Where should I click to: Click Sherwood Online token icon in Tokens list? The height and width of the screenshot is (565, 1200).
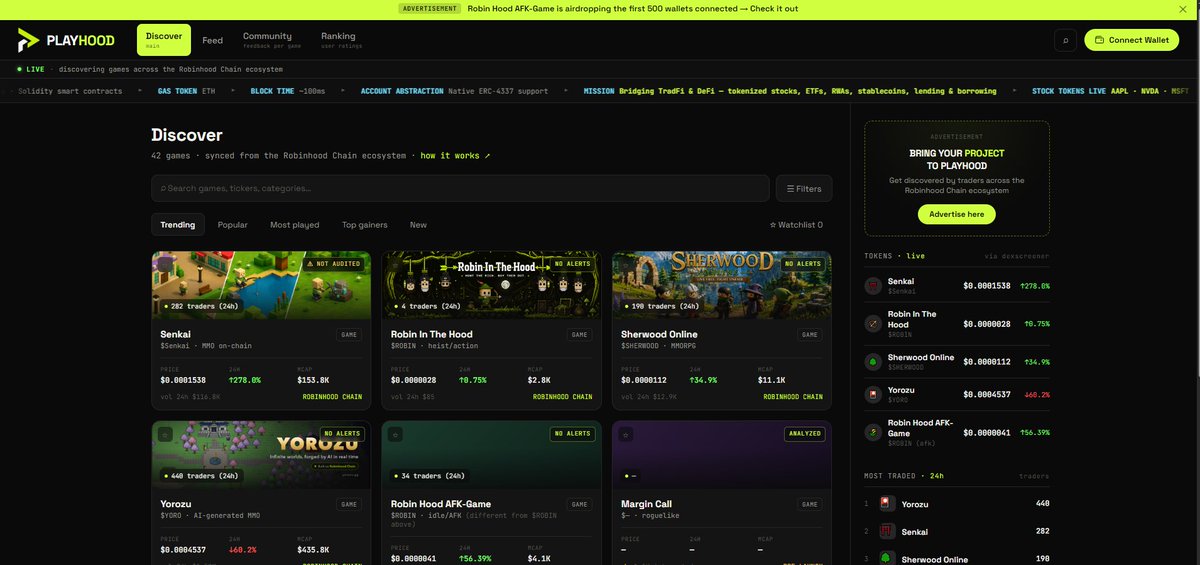pos(873,362)
